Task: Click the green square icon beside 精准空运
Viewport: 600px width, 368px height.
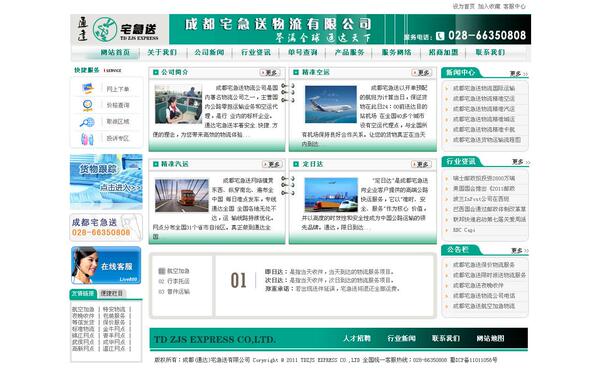Action: (x=296, y=72)
